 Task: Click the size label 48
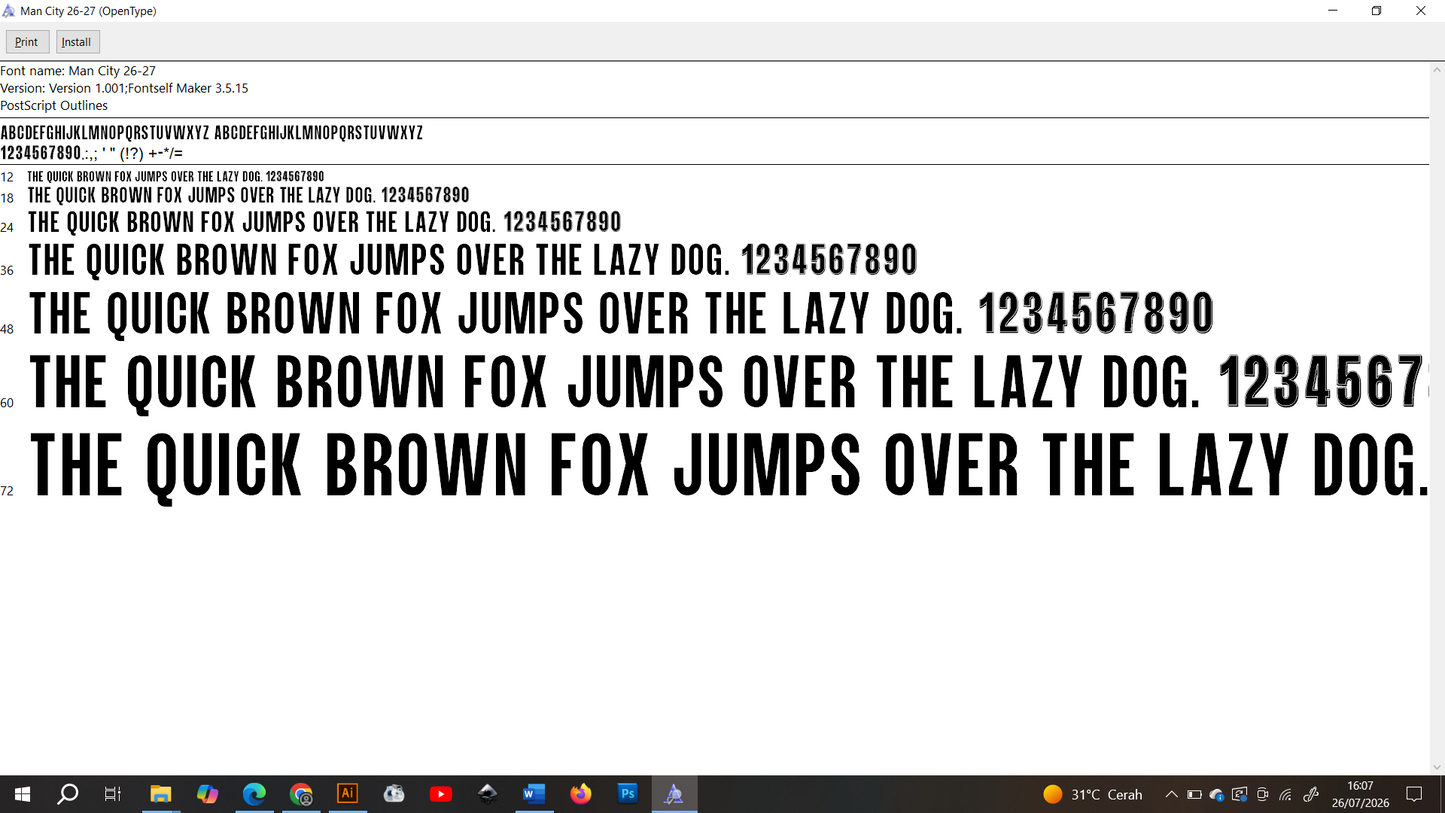click(7, 329)
